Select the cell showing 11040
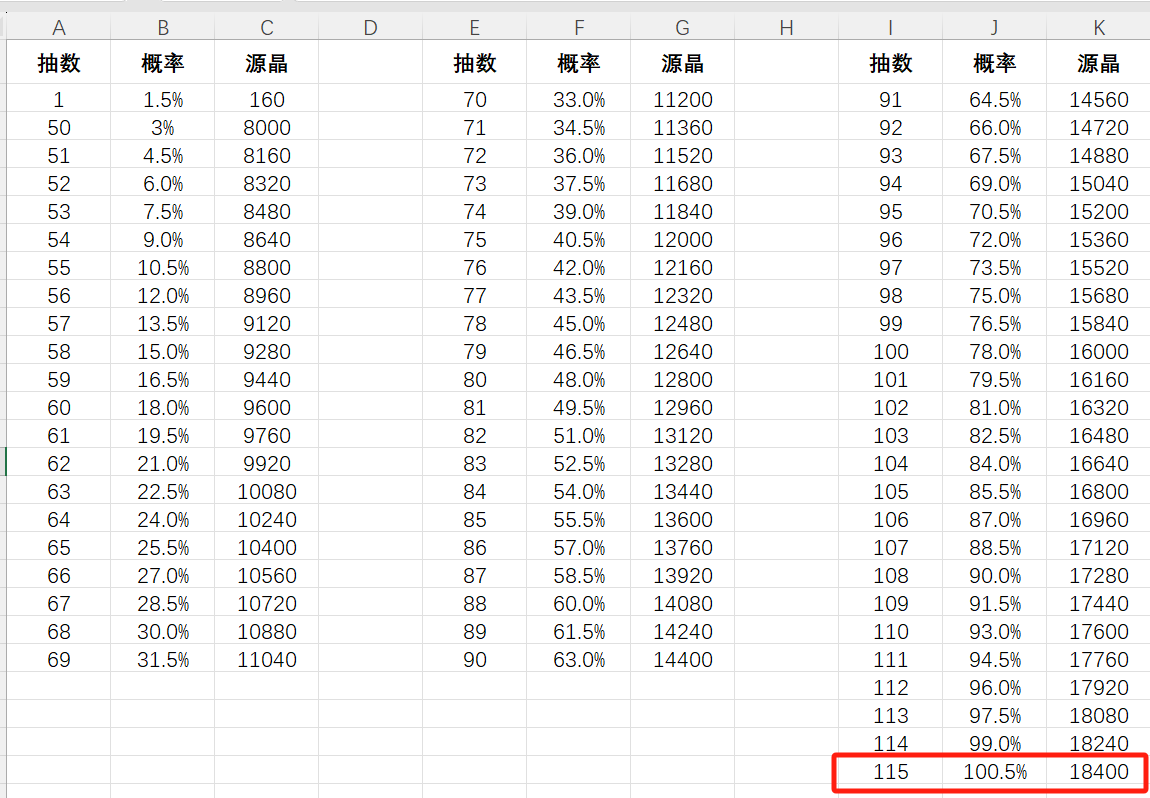The width and height of the screenshot is (1150, 798). pos(267,659)
